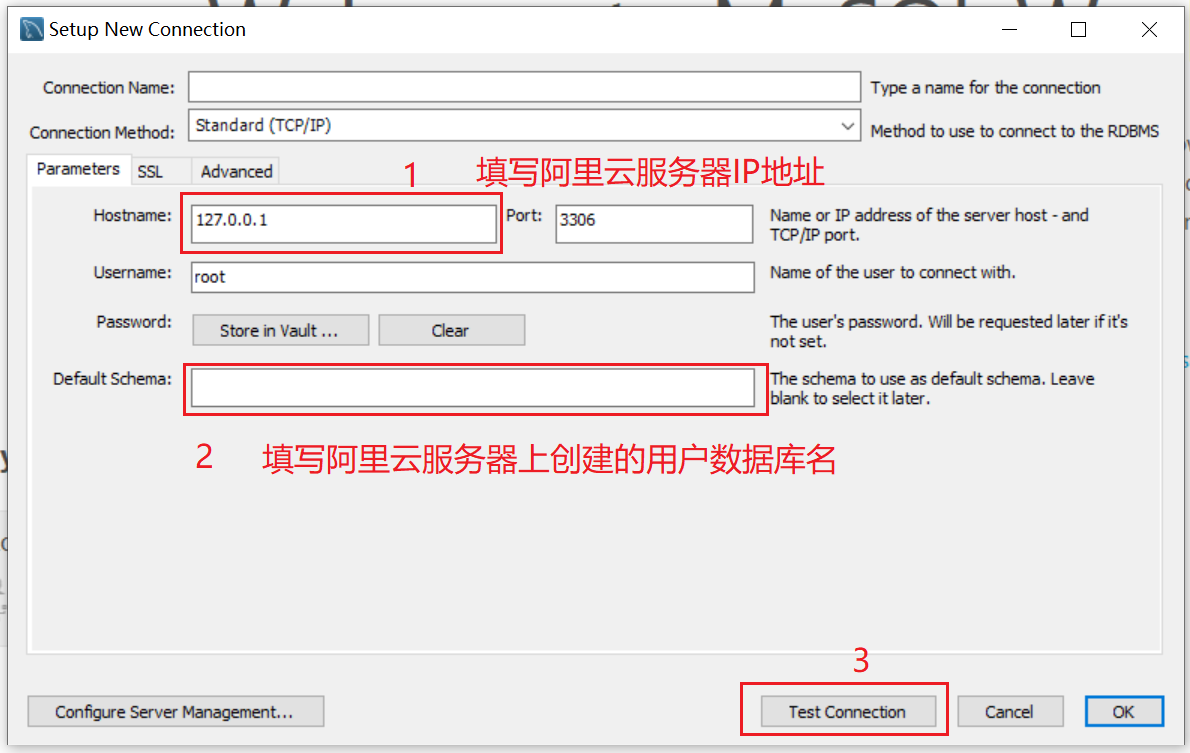The image size is (1190, 753).
Task: Click Store in Vault button
Action: click(281, 330)
